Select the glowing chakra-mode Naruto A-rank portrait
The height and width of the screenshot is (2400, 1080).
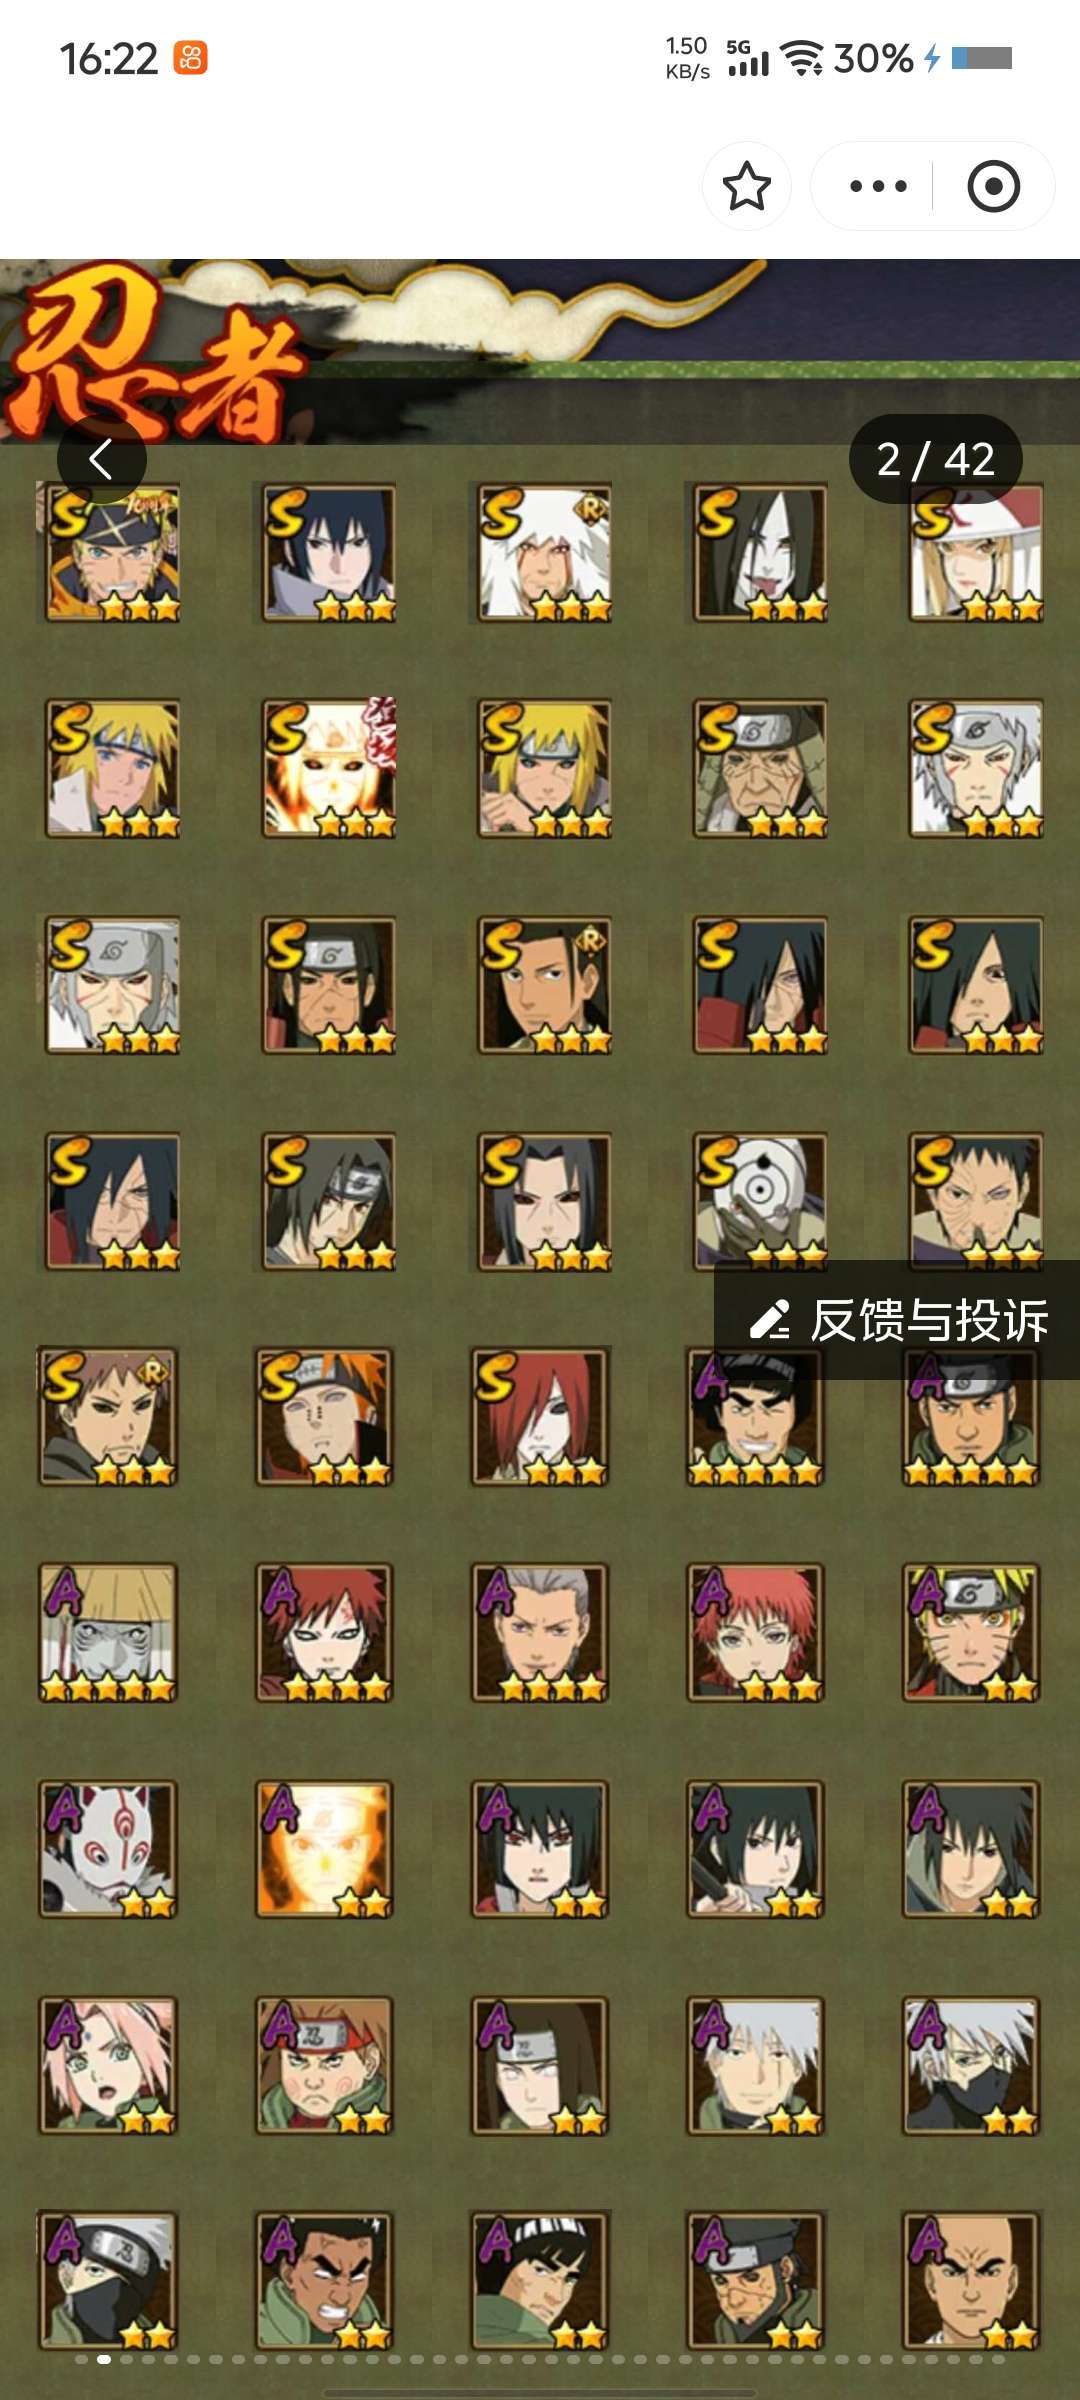324,1848
